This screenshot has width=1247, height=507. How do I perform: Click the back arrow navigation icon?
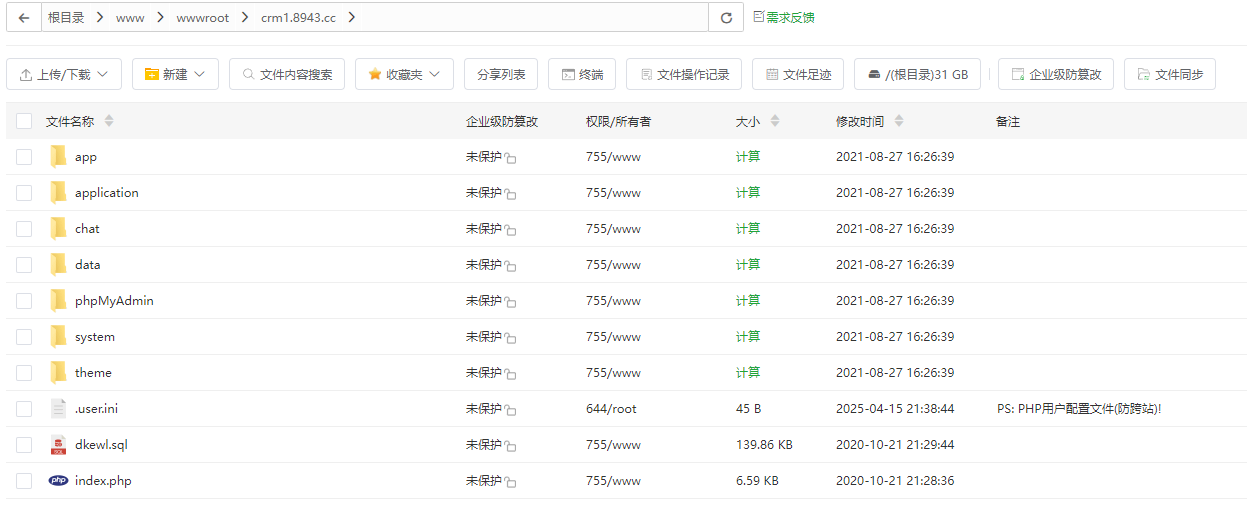pyautogui.click(x=23, y=18)
